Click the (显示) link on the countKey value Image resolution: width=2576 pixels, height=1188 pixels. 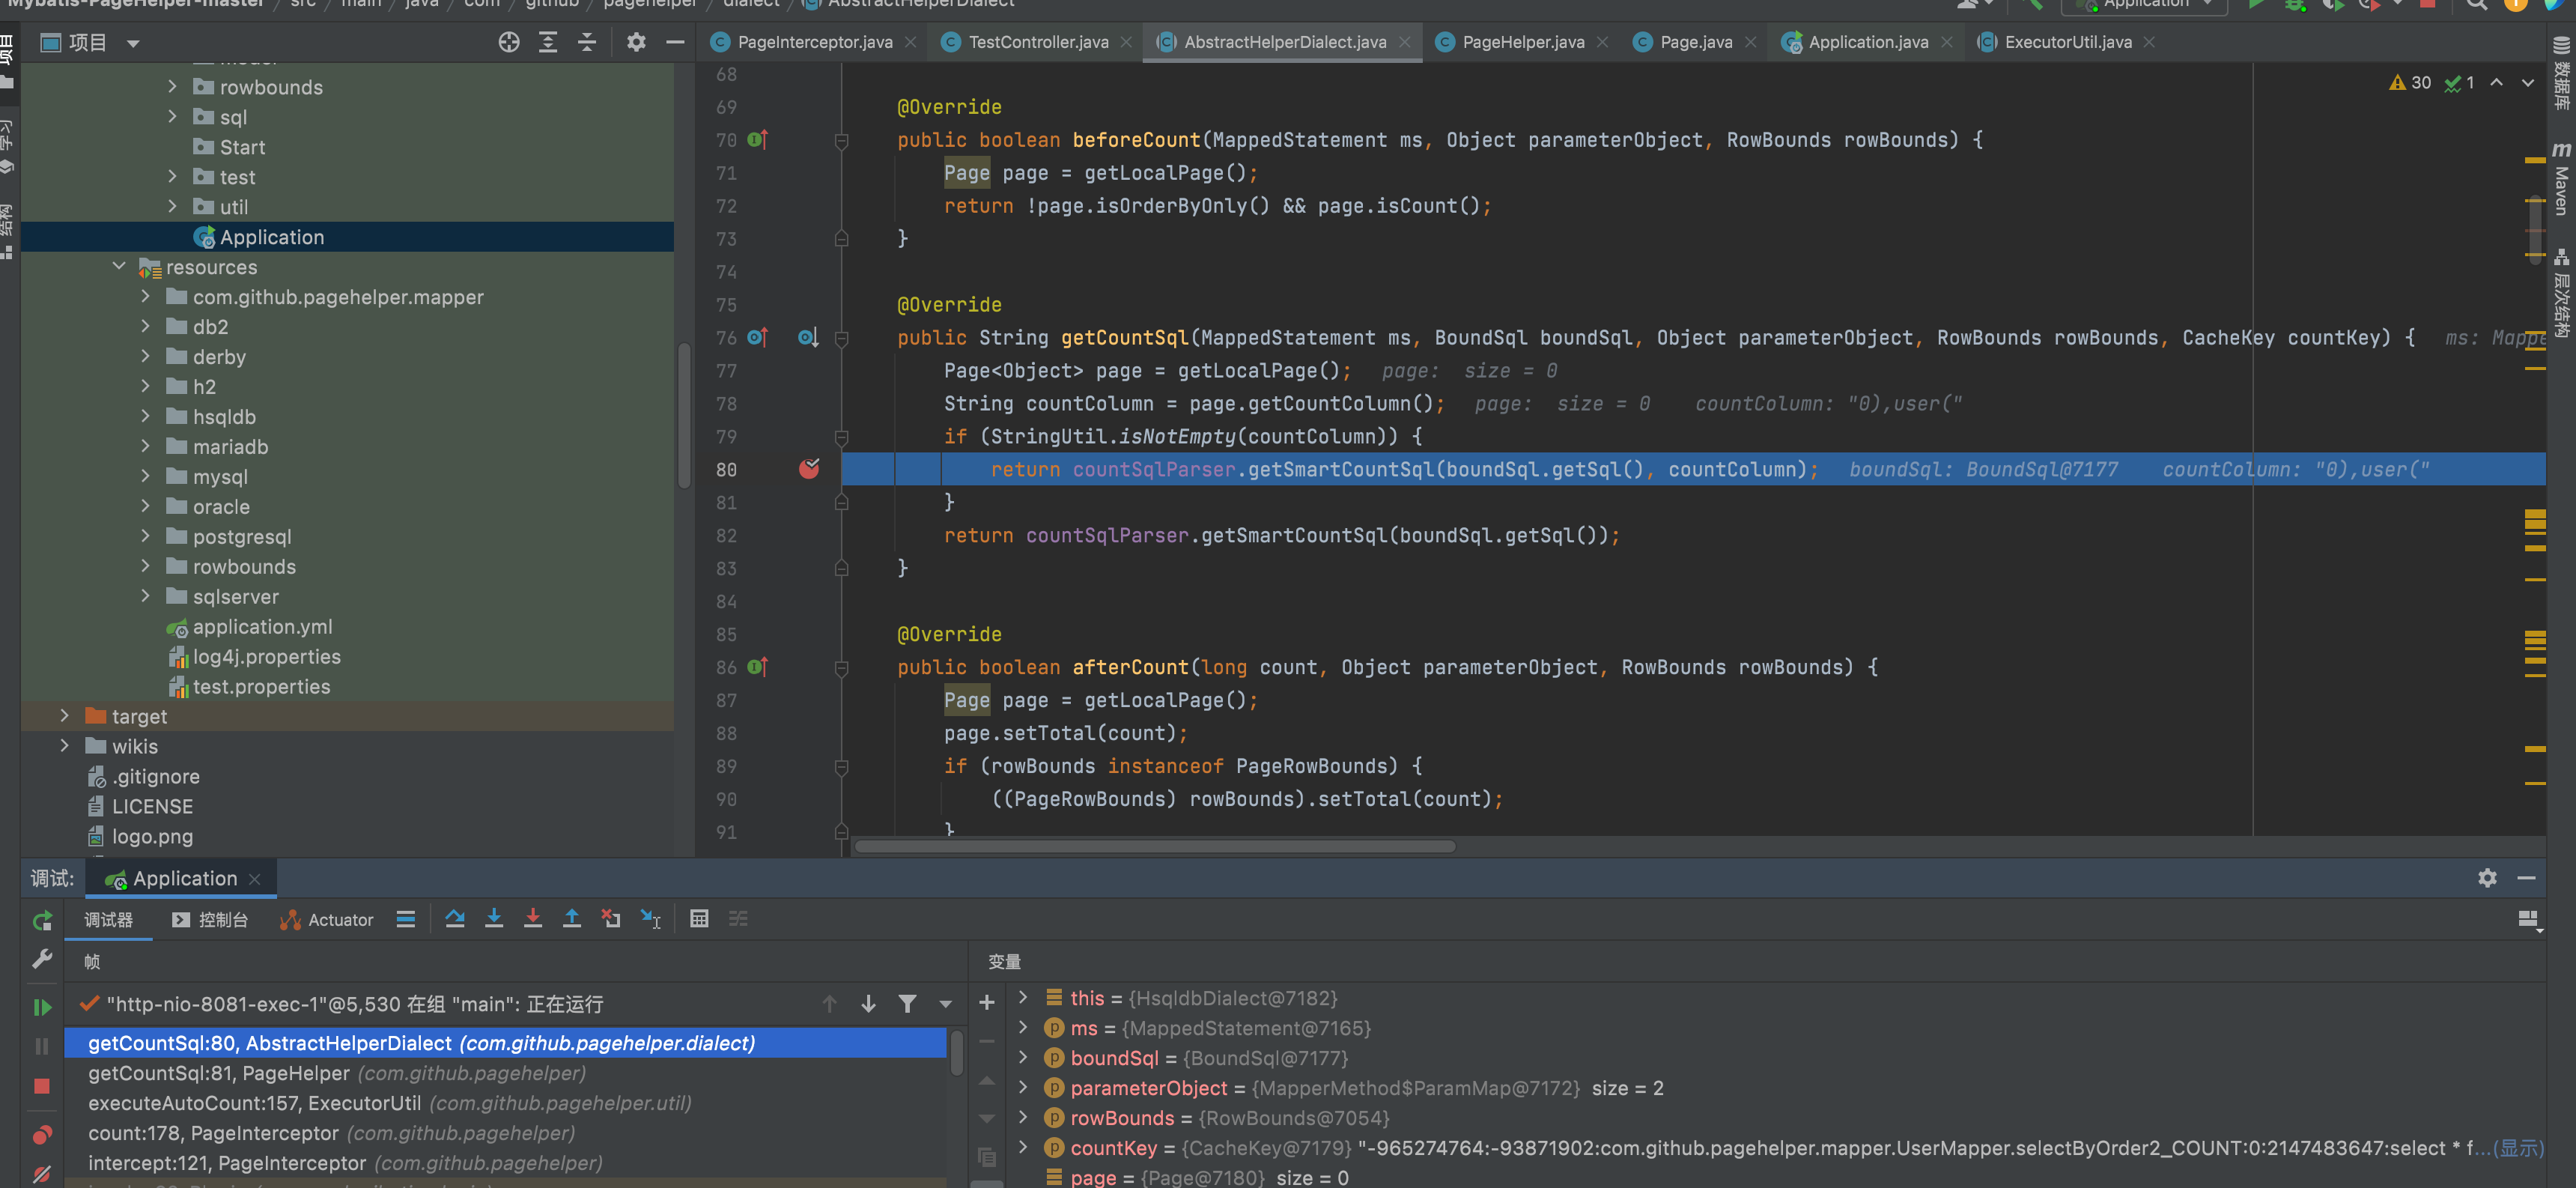click(2518, 1148)
